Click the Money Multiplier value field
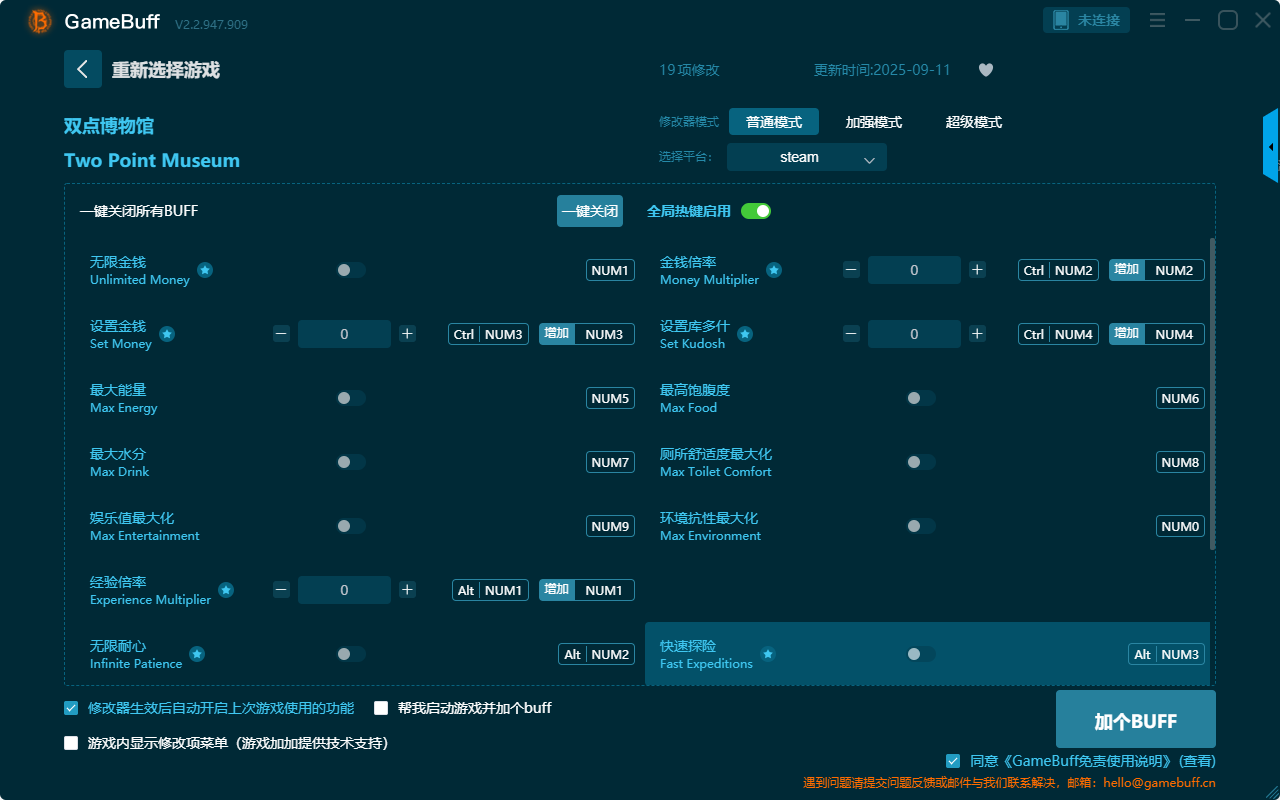1280x800 pixels. pyautogui.click(x=914, y=270)
